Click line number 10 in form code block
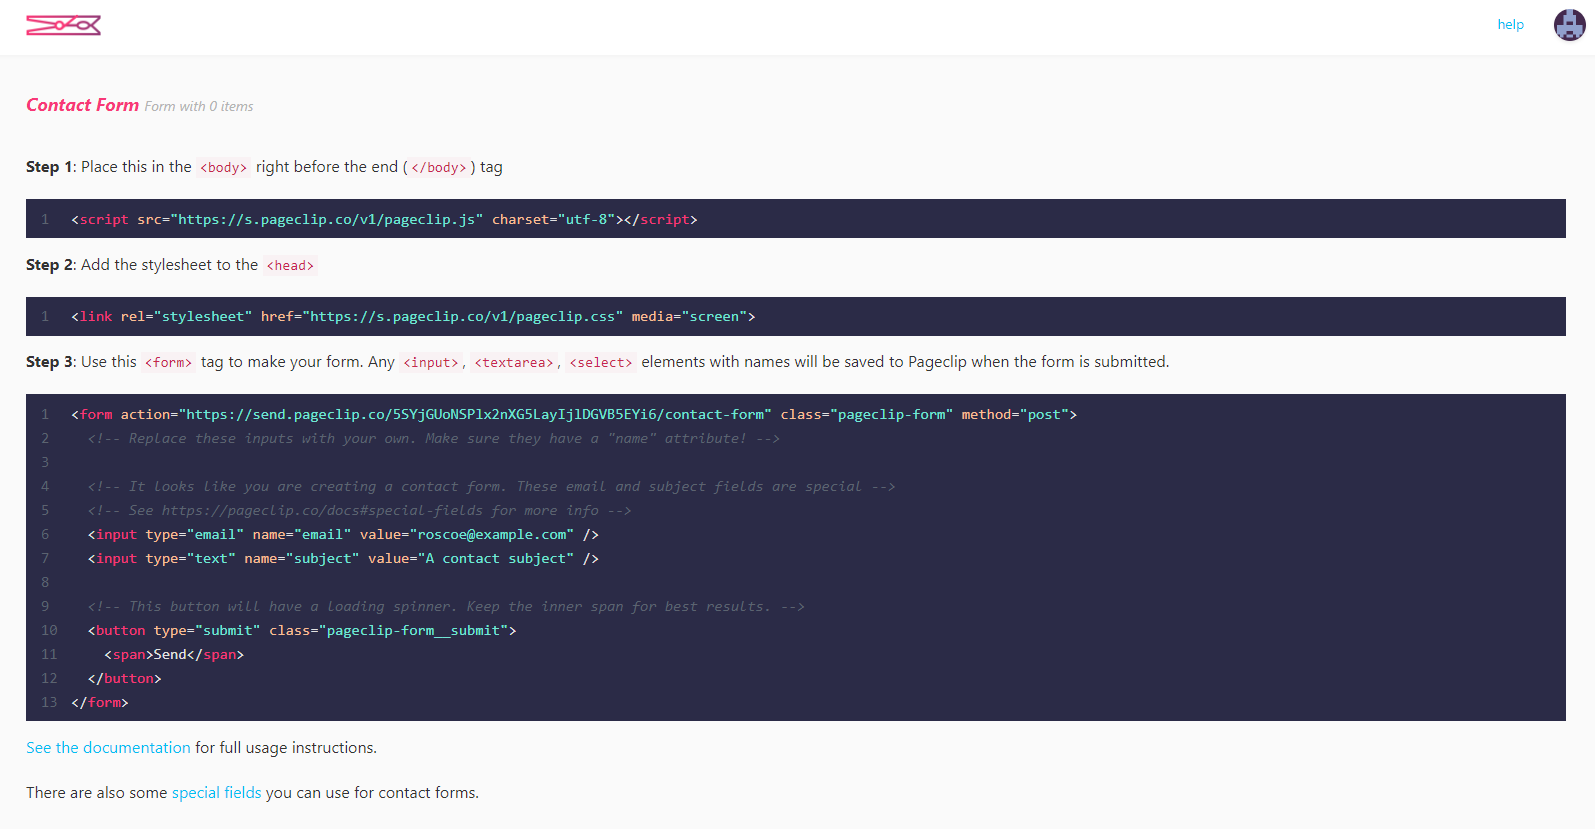This screenshot has height=829, width=1595. (x=49, y=631)
